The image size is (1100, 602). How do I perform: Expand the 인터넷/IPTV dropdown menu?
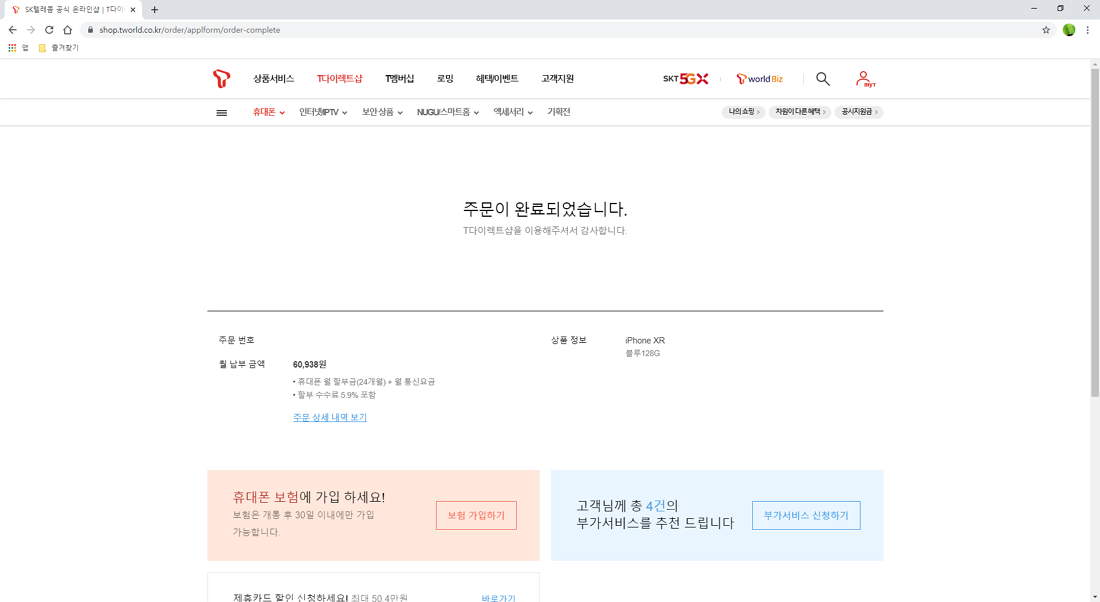pos(323,112)
